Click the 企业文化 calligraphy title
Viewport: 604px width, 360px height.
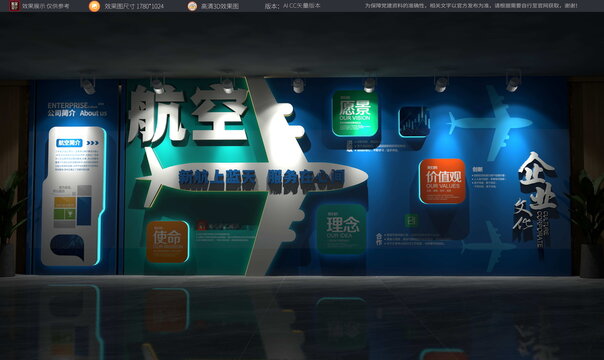pos(535,193)
